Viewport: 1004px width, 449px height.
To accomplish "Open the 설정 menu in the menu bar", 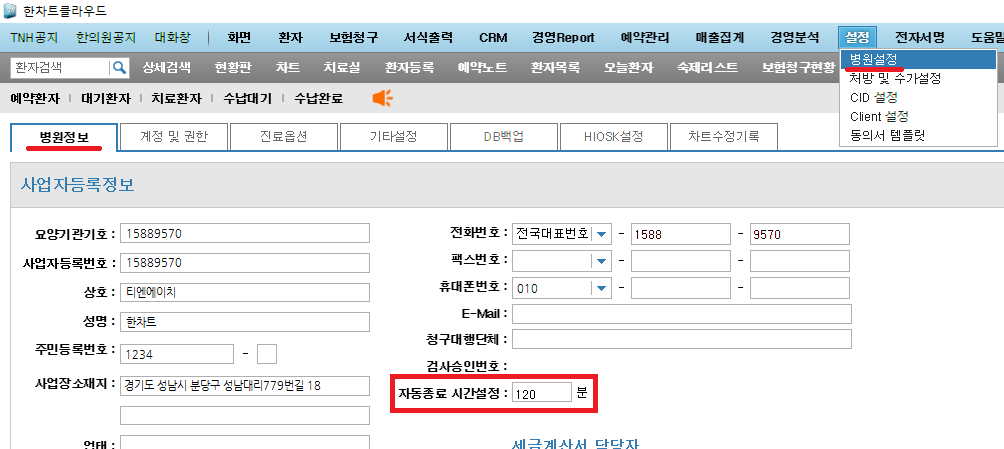I will point(857,38).
